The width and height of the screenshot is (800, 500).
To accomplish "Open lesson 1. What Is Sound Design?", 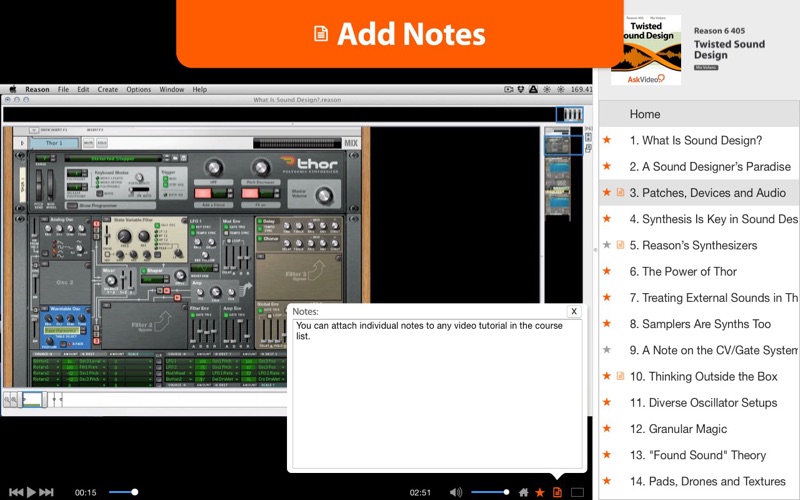I will [x=699, y=140].
